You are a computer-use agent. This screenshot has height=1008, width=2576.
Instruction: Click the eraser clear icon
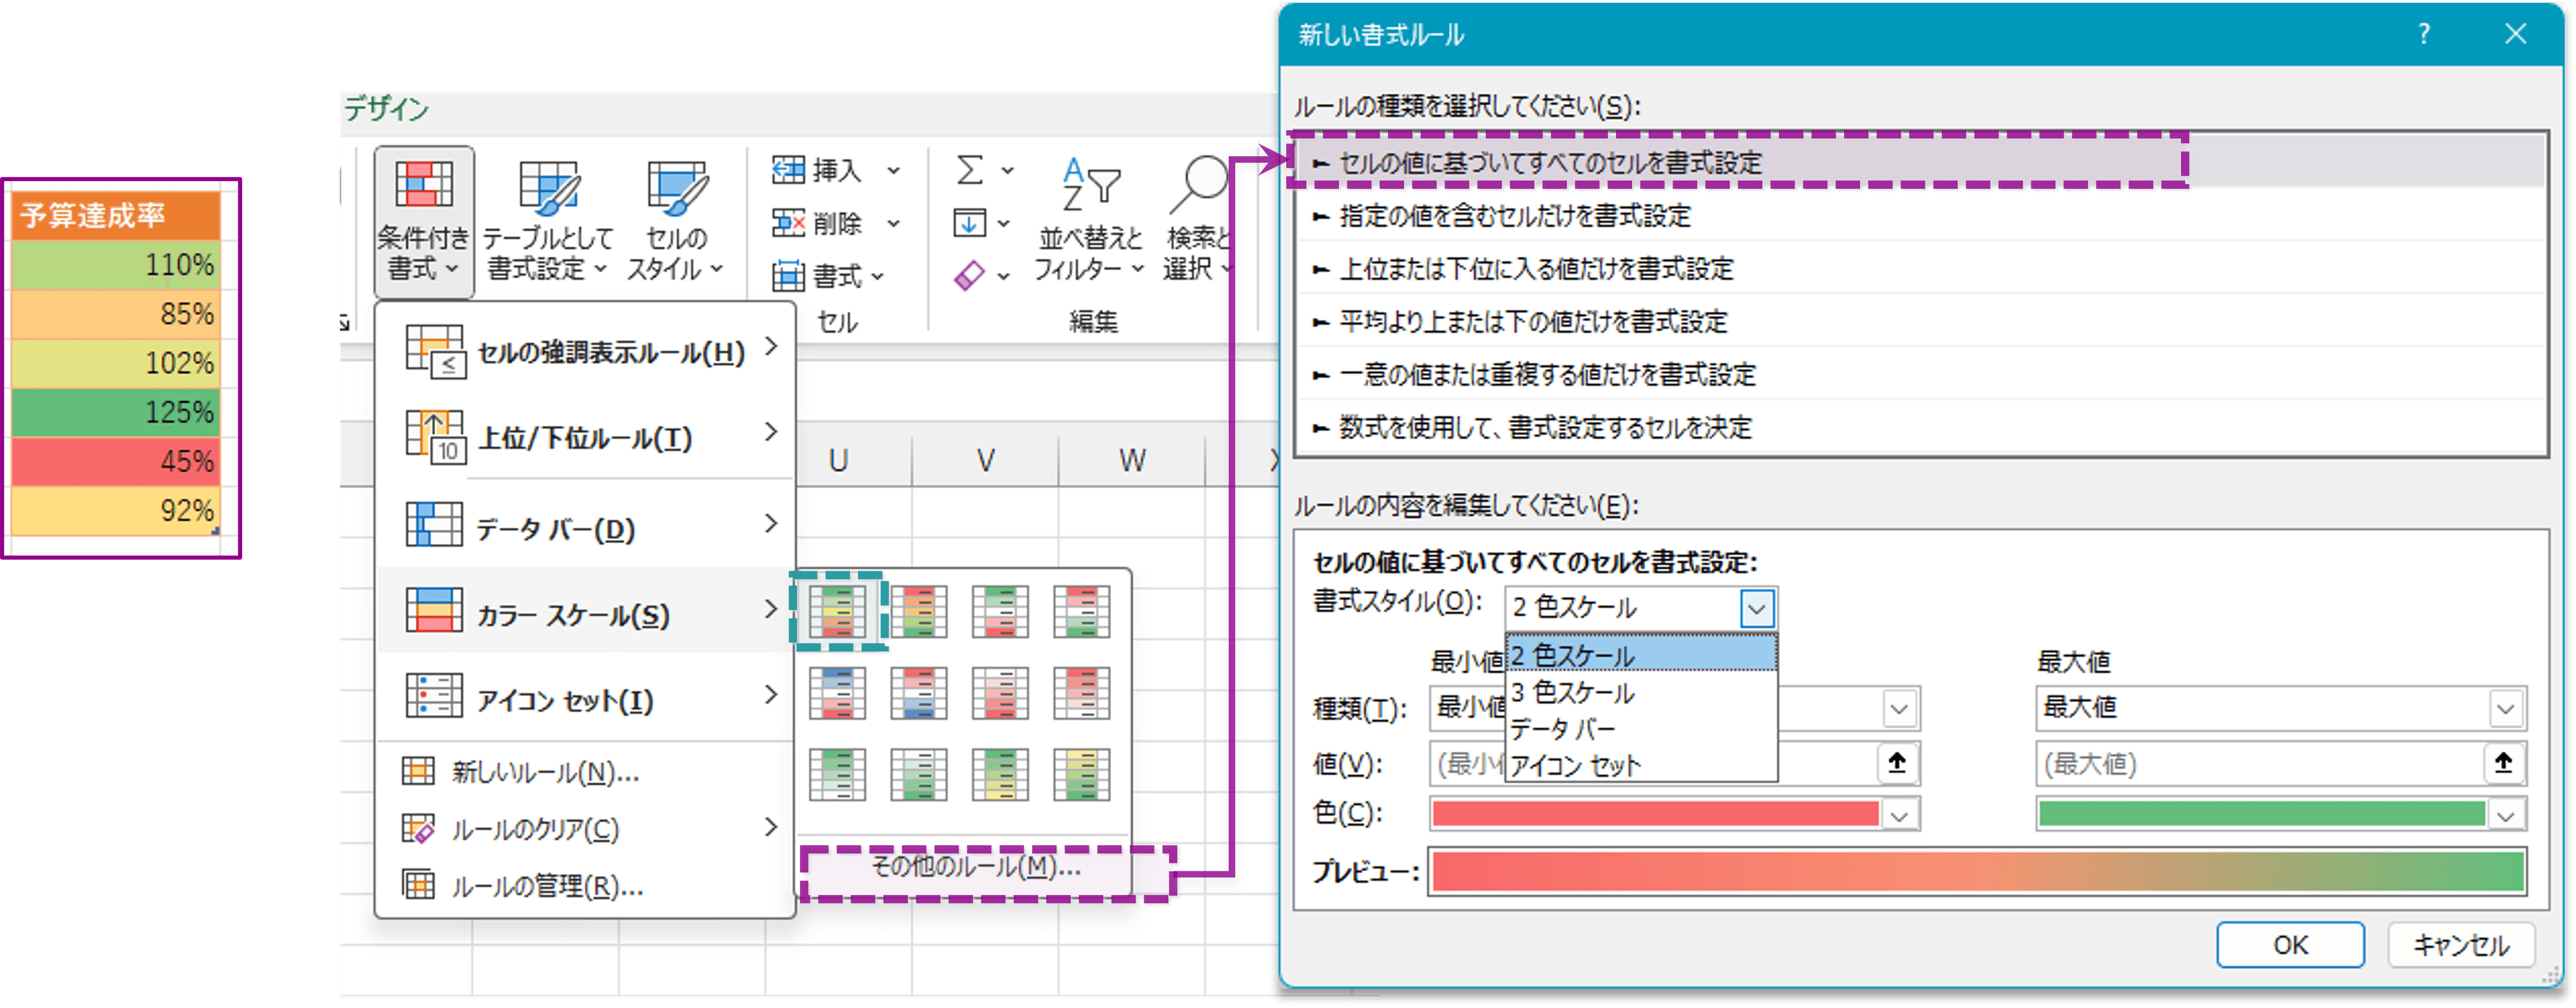[969, 275]
